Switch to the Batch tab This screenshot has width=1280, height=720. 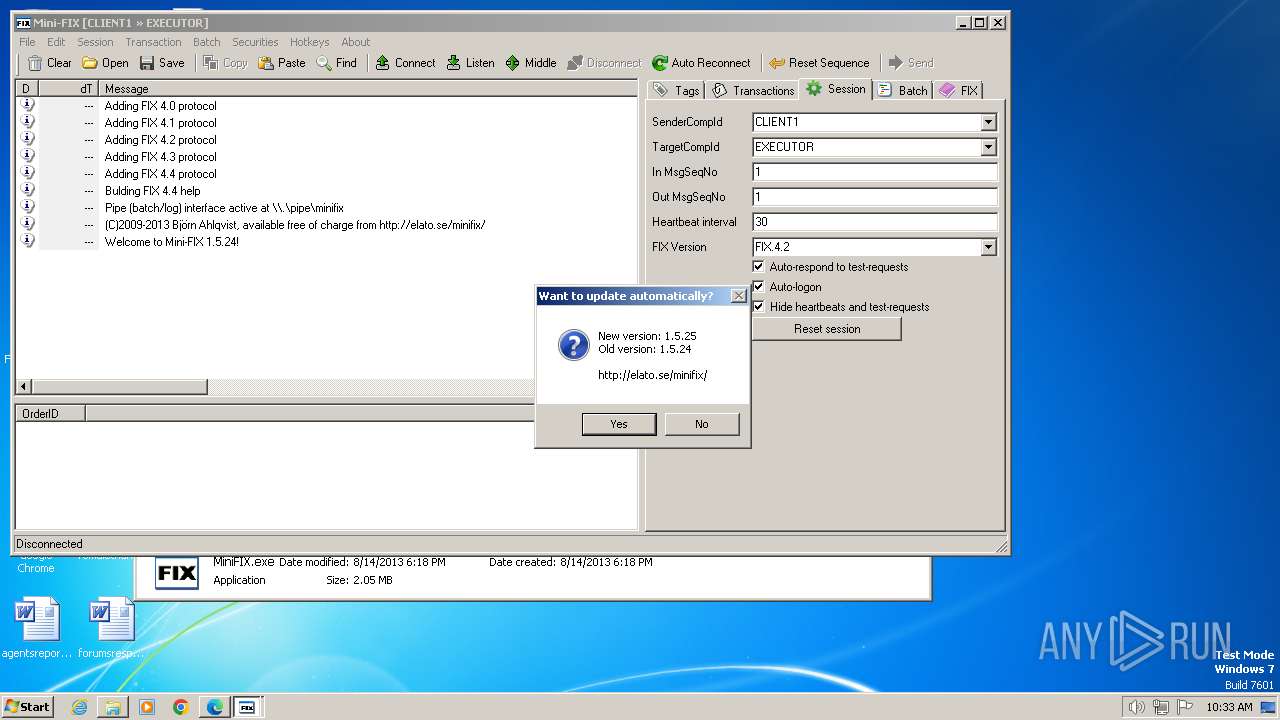(903, 90)
